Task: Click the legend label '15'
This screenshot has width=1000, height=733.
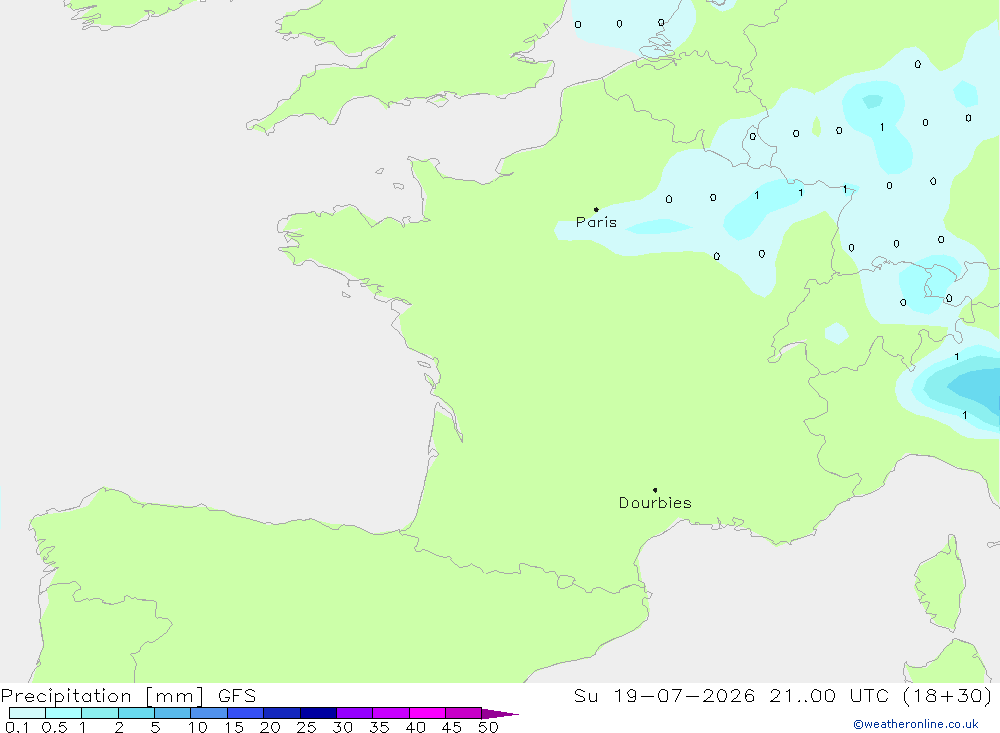Action: [233, 727]
